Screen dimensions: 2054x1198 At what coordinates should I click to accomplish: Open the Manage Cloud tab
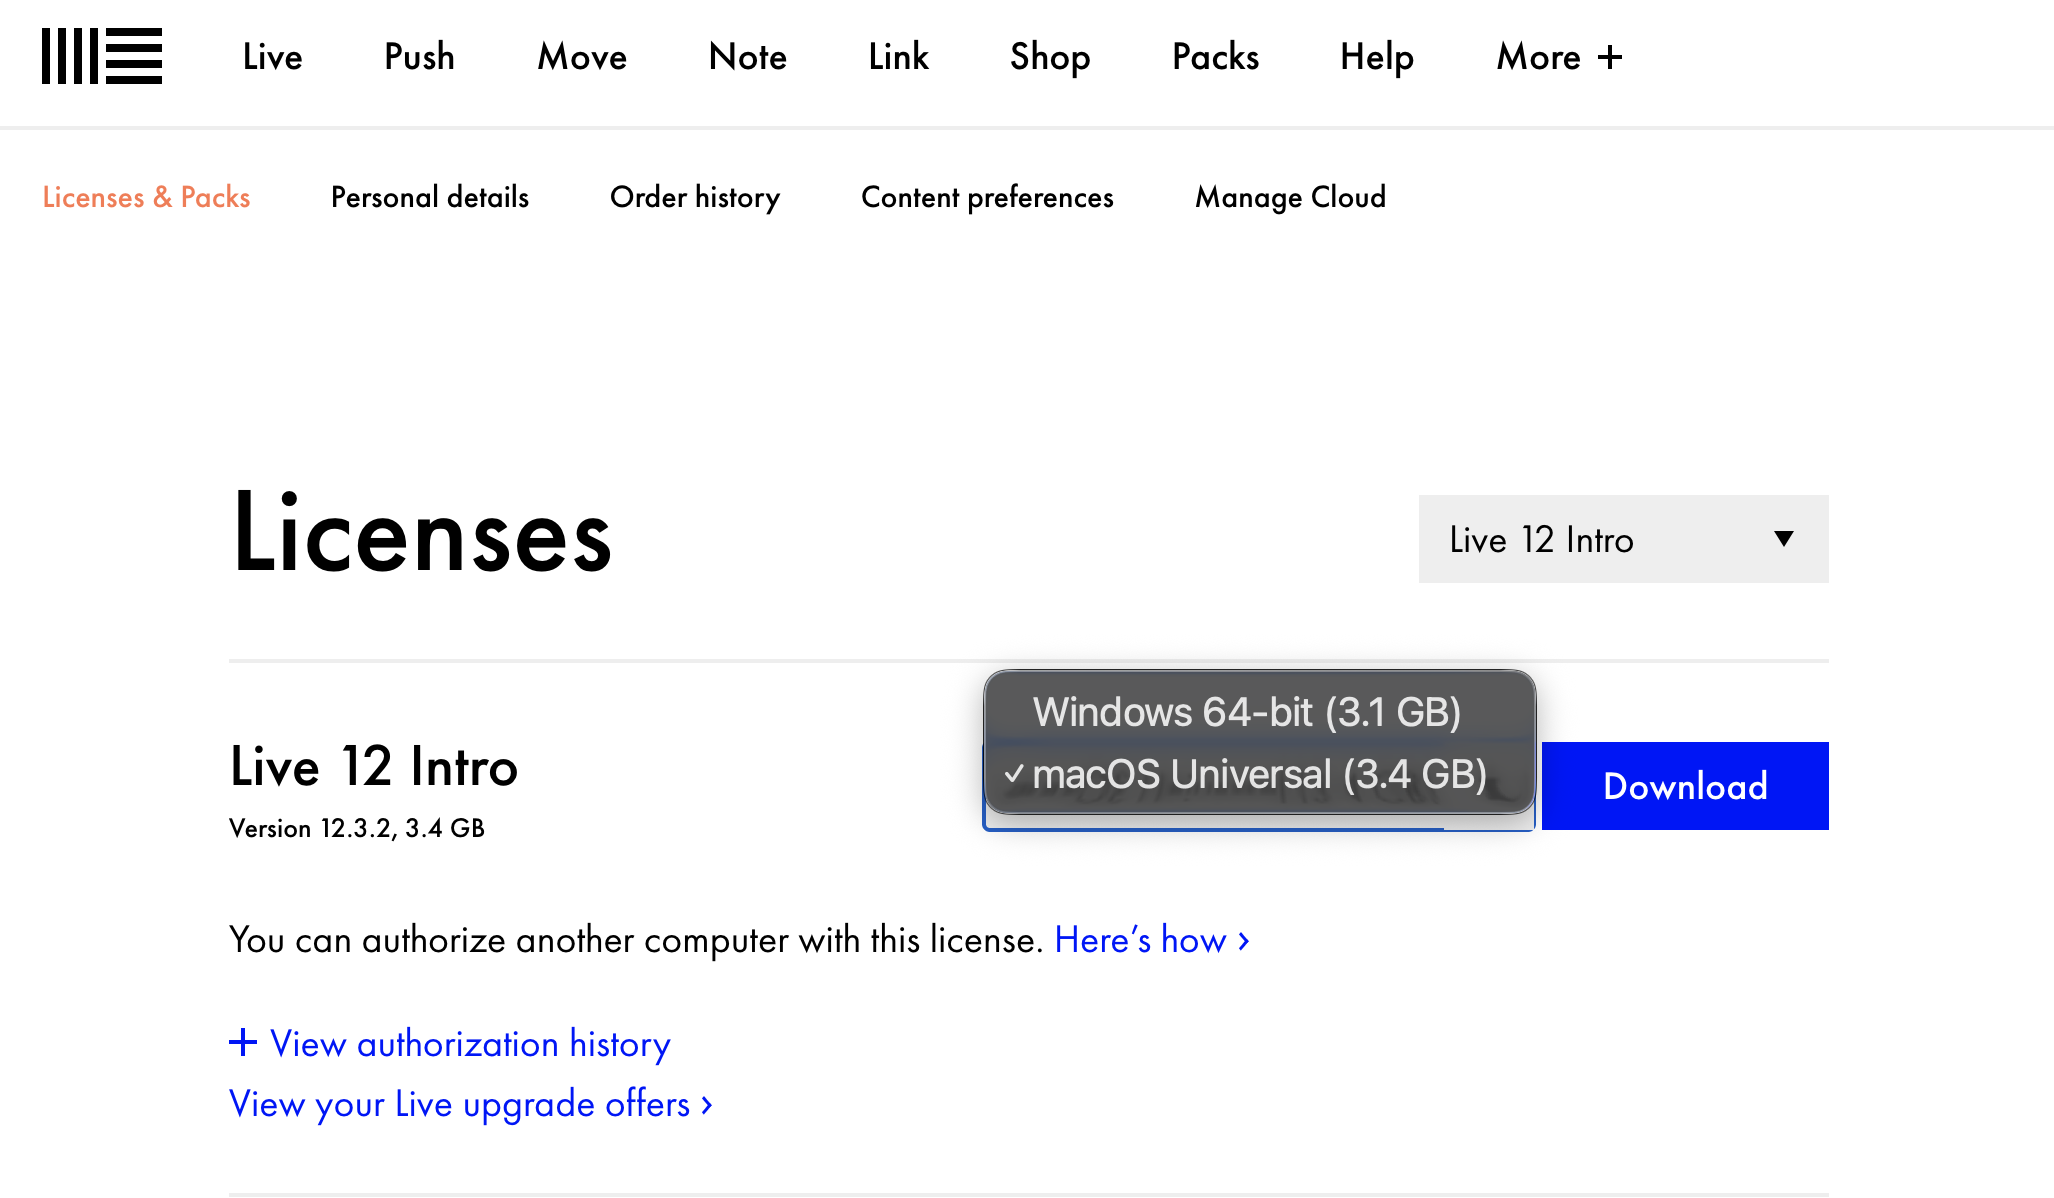[1290, 197]
